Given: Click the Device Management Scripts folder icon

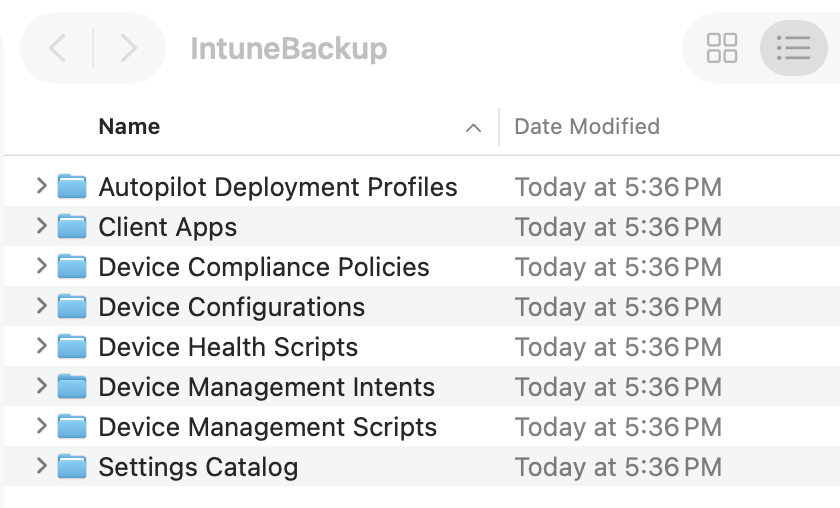Looking at the screenshot, I should [x=72, y=427].
